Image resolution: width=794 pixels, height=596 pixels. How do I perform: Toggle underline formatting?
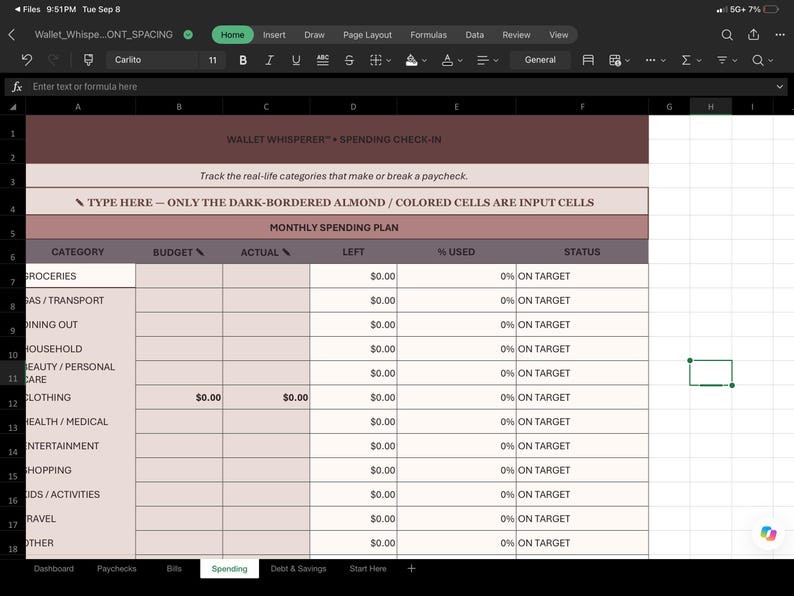click(x=296, y=60)
